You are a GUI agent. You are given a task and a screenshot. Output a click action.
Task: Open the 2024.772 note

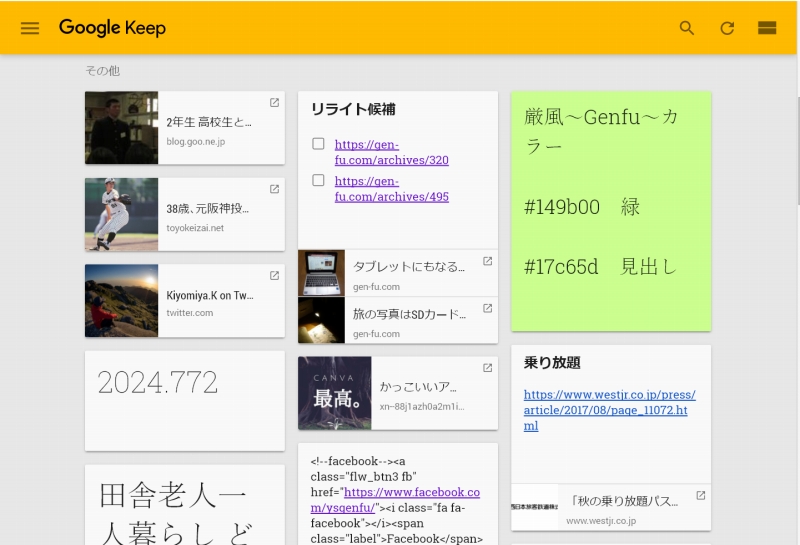pos(185,401)
